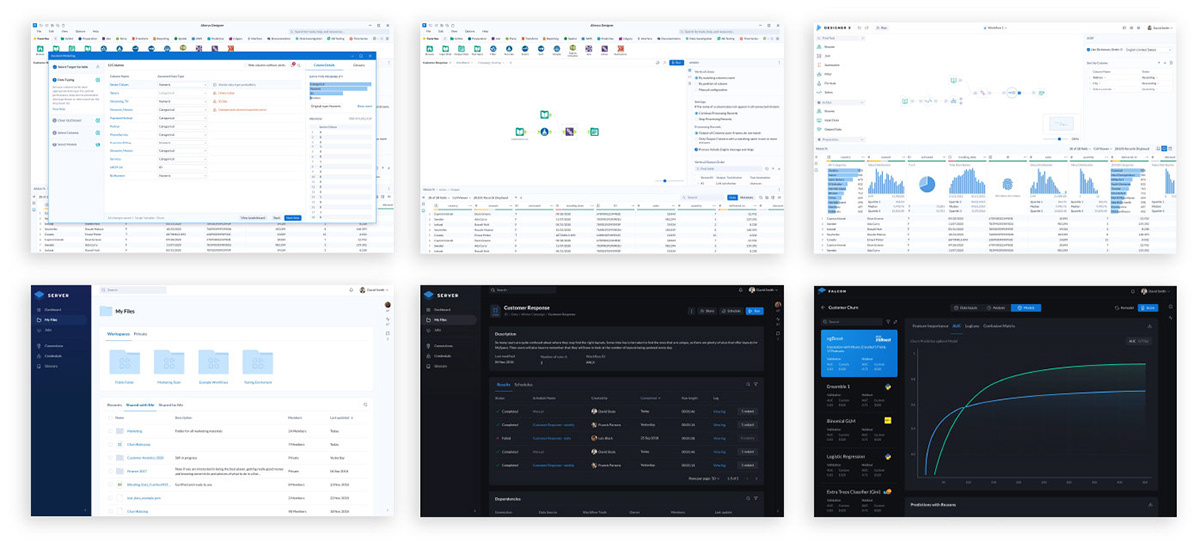Click search icon above the light Server file list
Screen dimensions: 1200x548
point(365,405)
